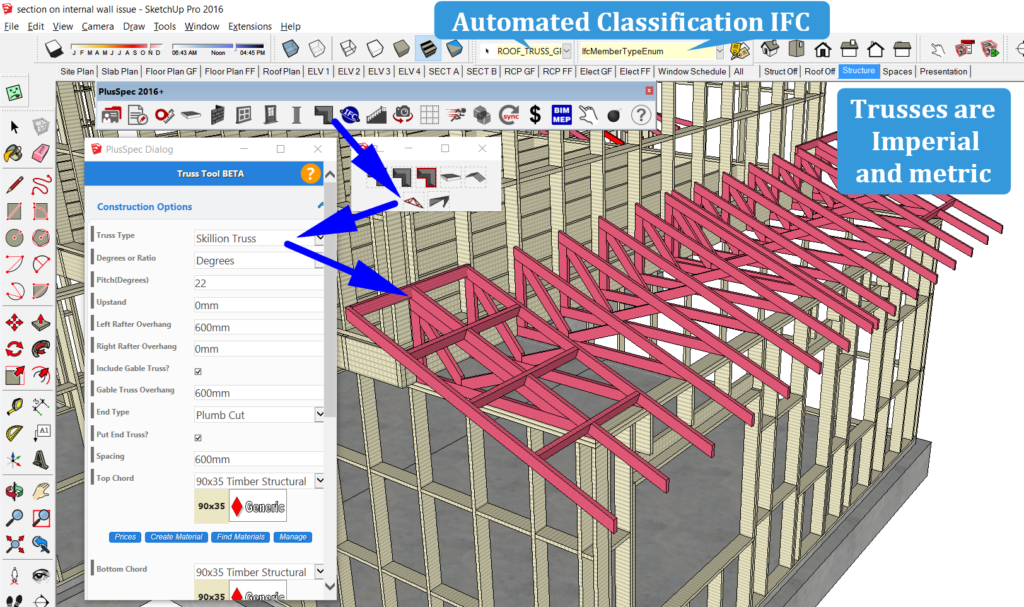Viewport: 1024px width, 607px height.
Task: Open PlusSpec wall tool icon
Action: tap(217, 115)
